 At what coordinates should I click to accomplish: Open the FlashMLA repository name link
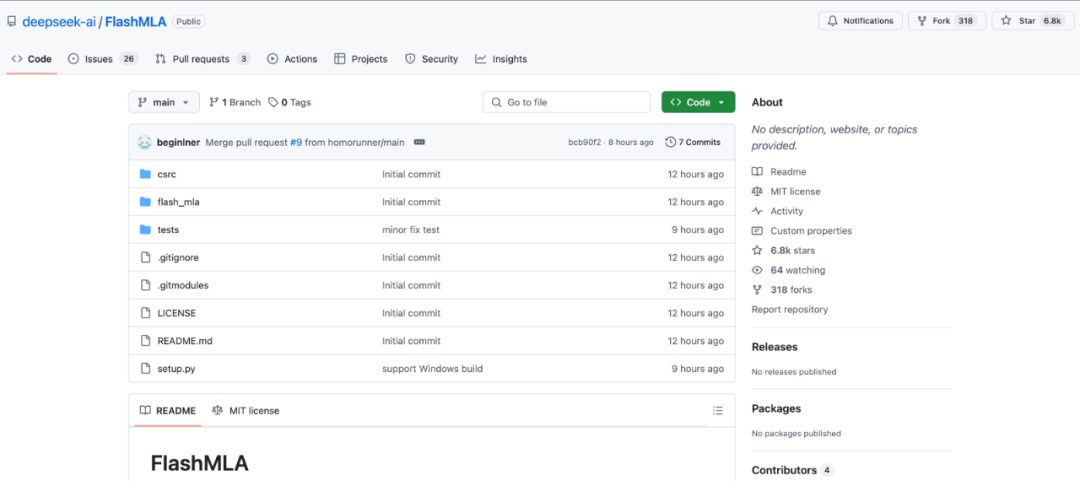[136, 21]
